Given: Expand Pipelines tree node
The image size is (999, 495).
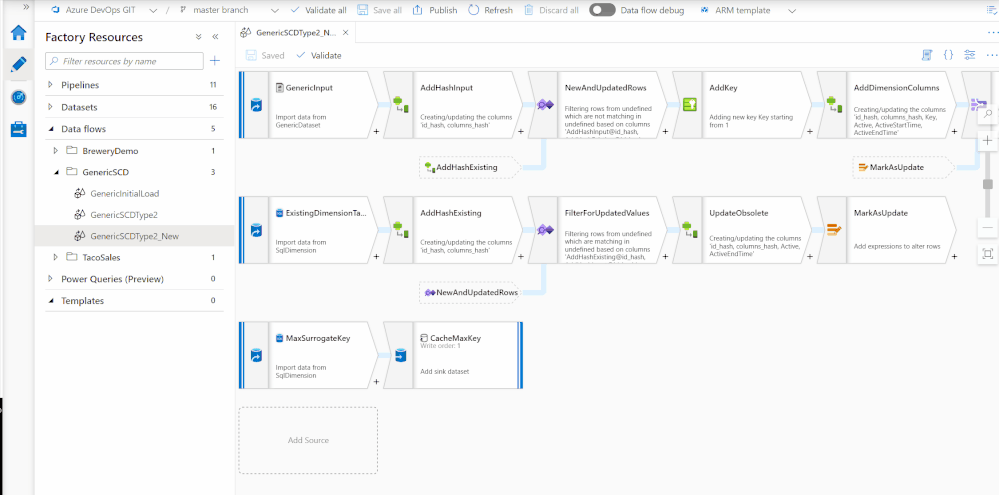Looking at the screenshot, I should [x=50, y=85].
